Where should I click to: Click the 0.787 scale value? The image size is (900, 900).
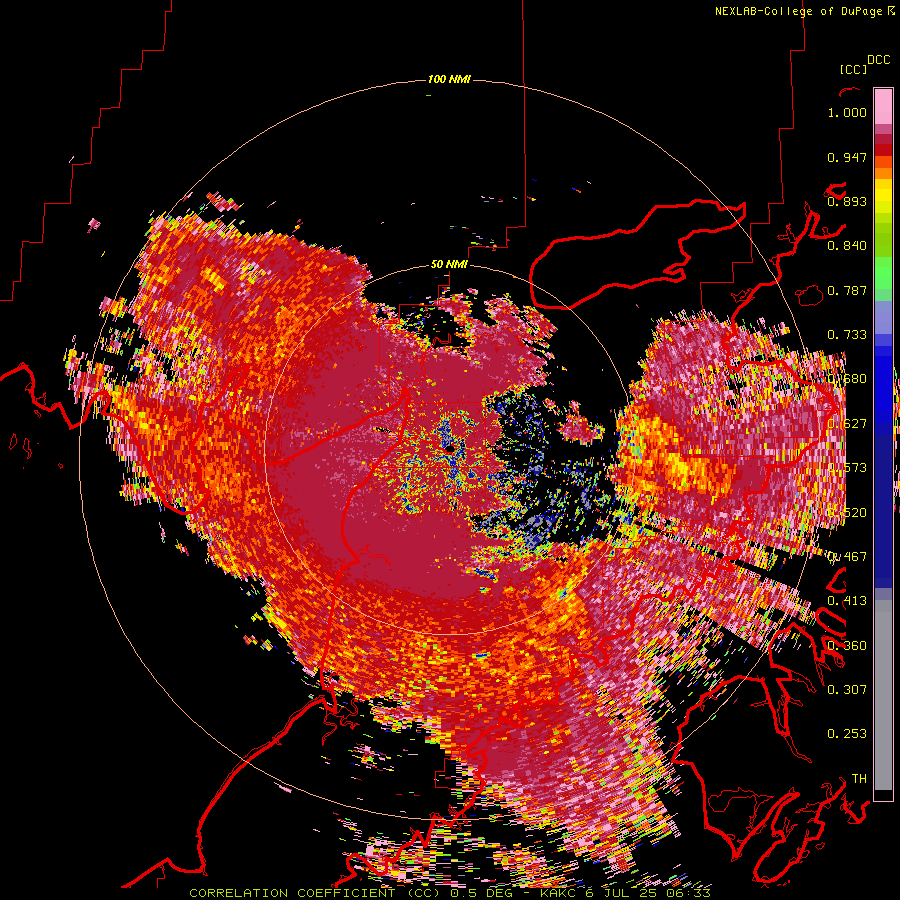(x=847, y=290)
